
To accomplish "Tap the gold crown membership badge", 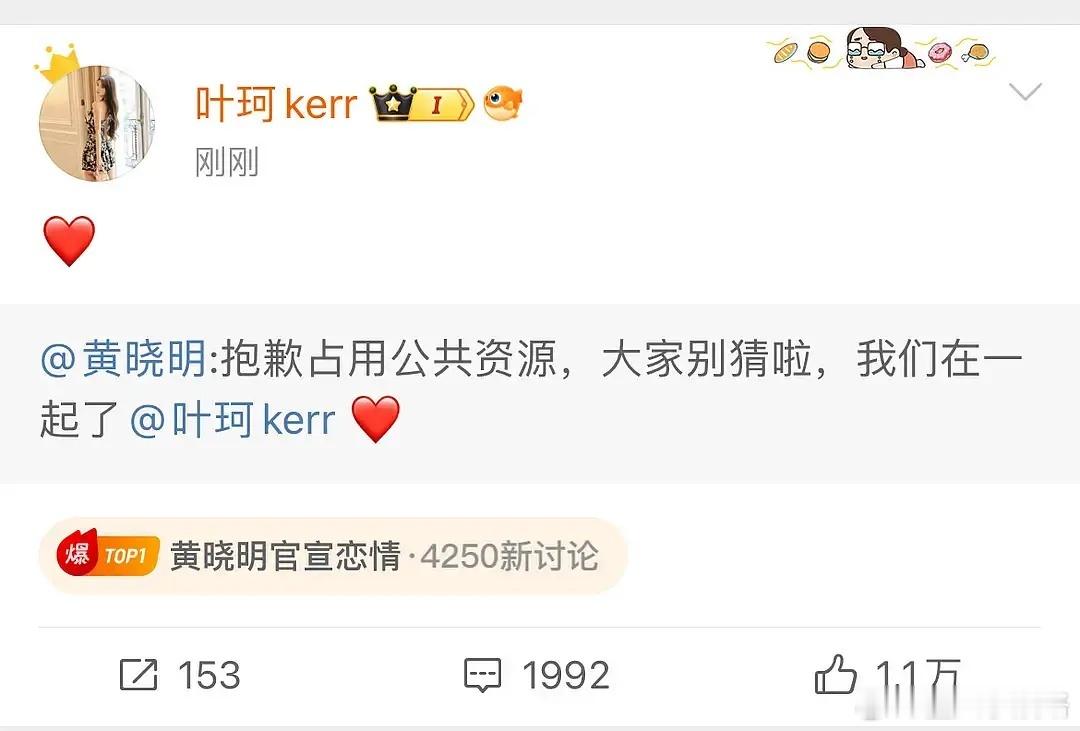I will click(393, 104).
